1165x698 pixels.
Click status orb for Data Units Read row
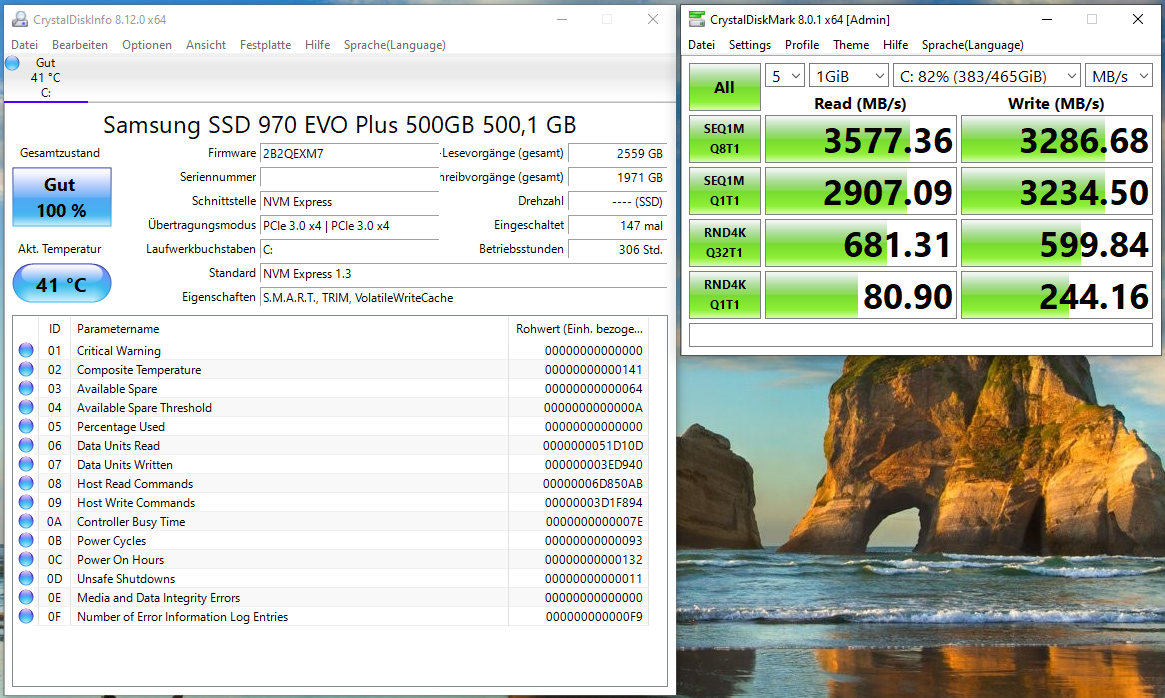(x=26, y=445)
